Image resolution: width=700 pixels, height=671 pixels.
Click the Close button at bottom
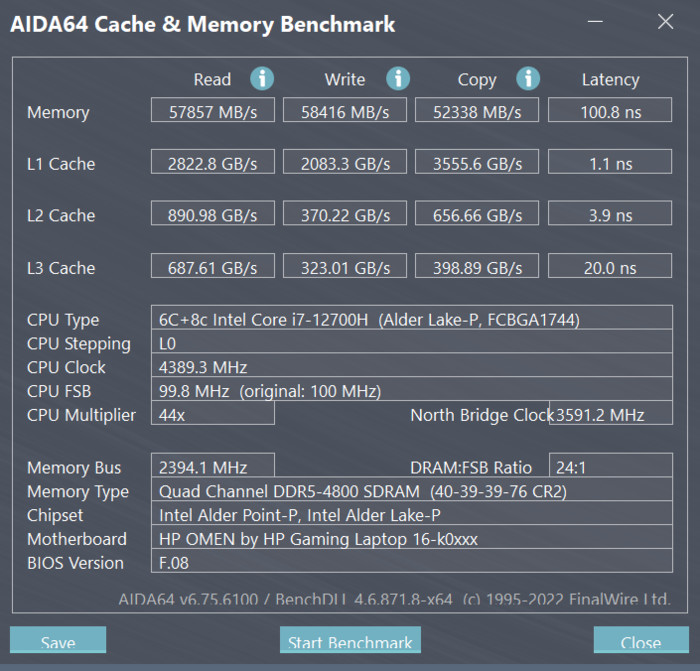(x=641, y=640)
